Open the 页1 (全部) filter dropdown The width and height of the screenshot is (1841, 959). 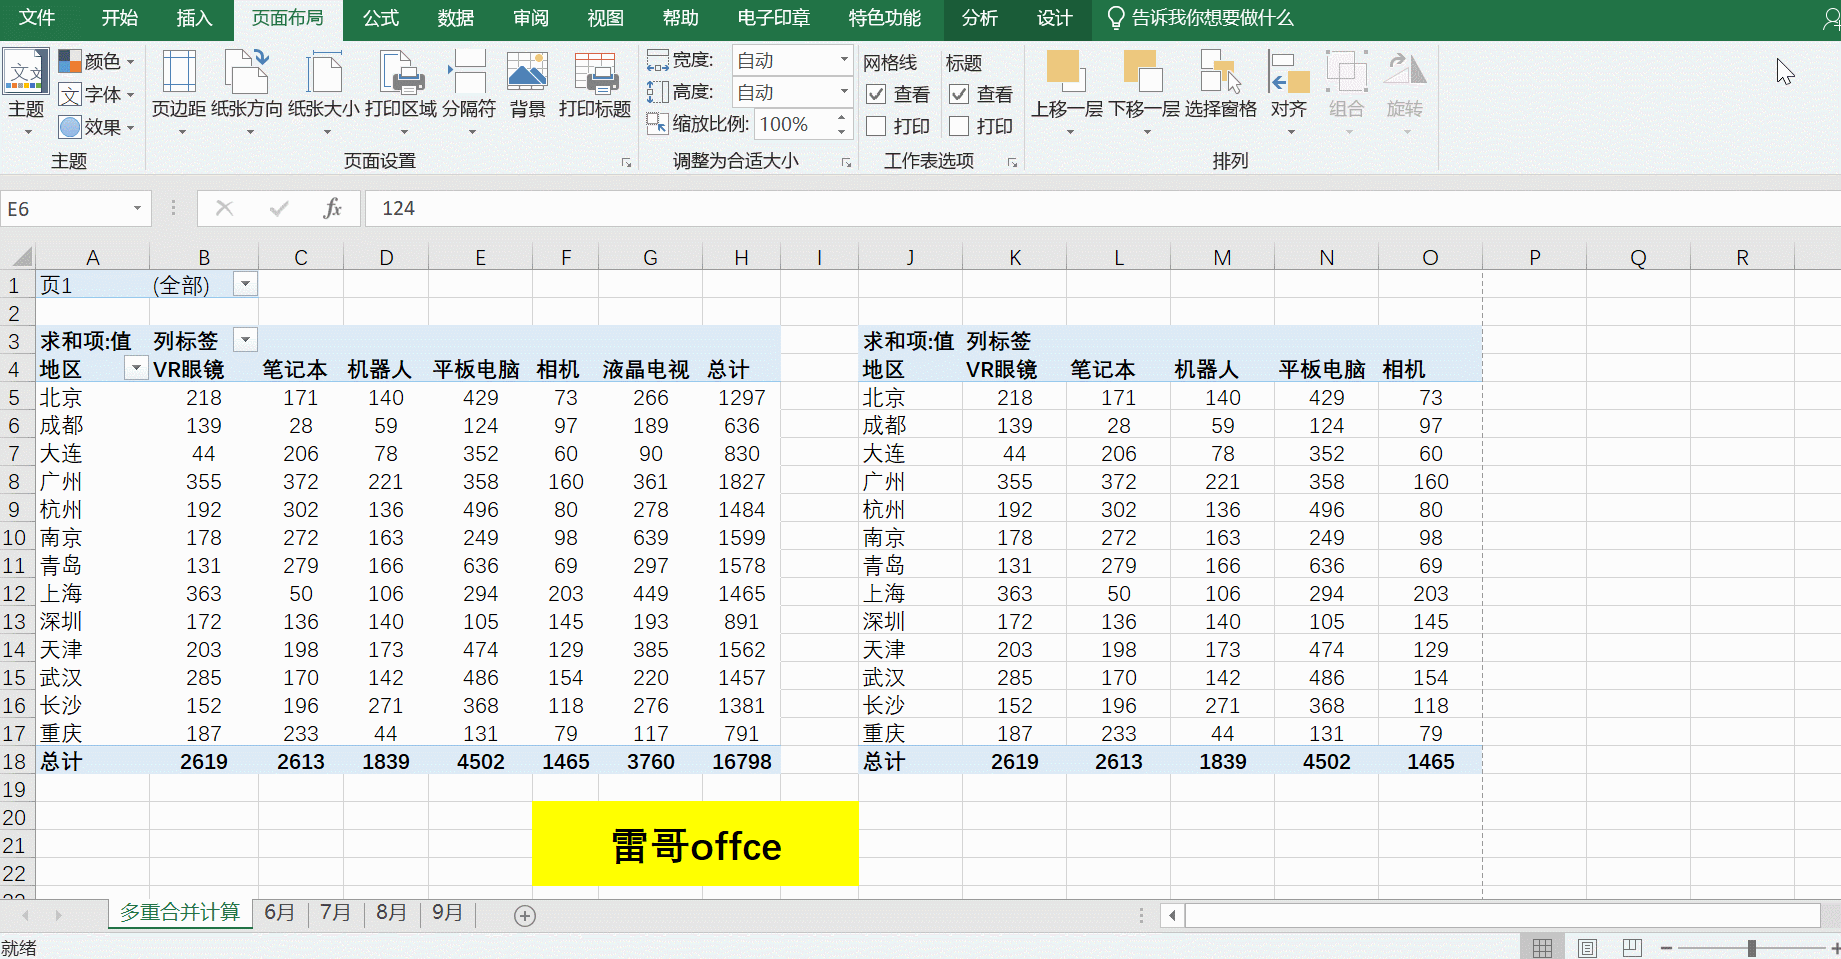pos(245,285)
